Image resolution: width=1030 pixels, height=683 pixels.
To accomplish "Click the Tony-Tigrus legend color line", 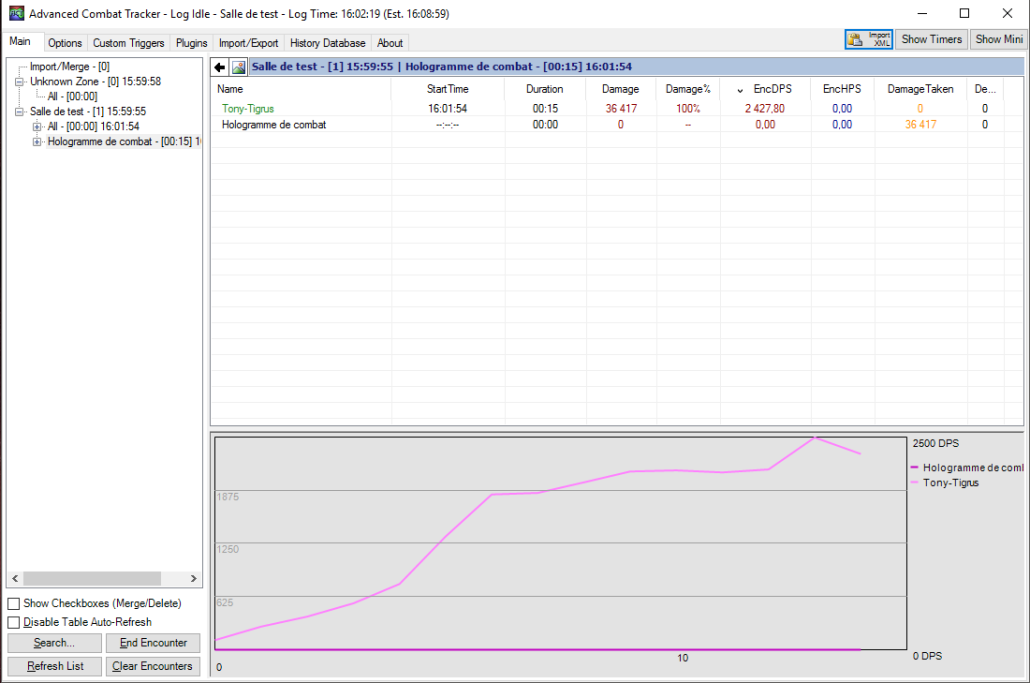I will [915, 483].
